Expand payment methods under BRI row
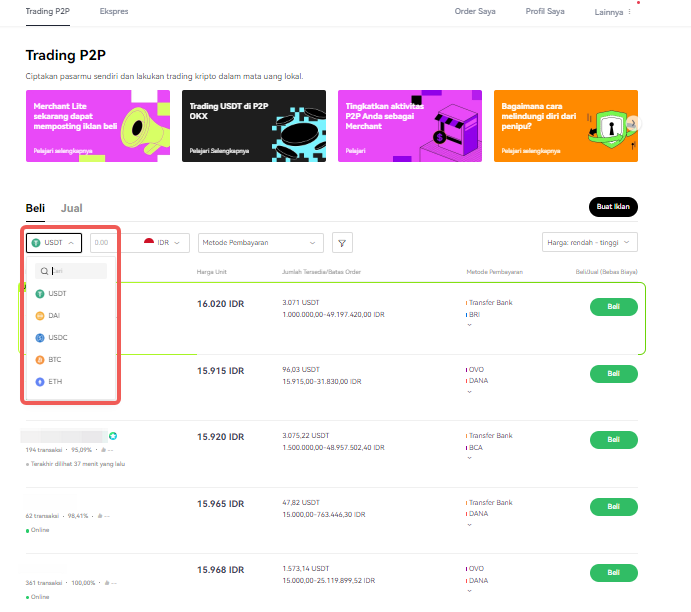The image size is (691, 612). click(x=469, y=325)
